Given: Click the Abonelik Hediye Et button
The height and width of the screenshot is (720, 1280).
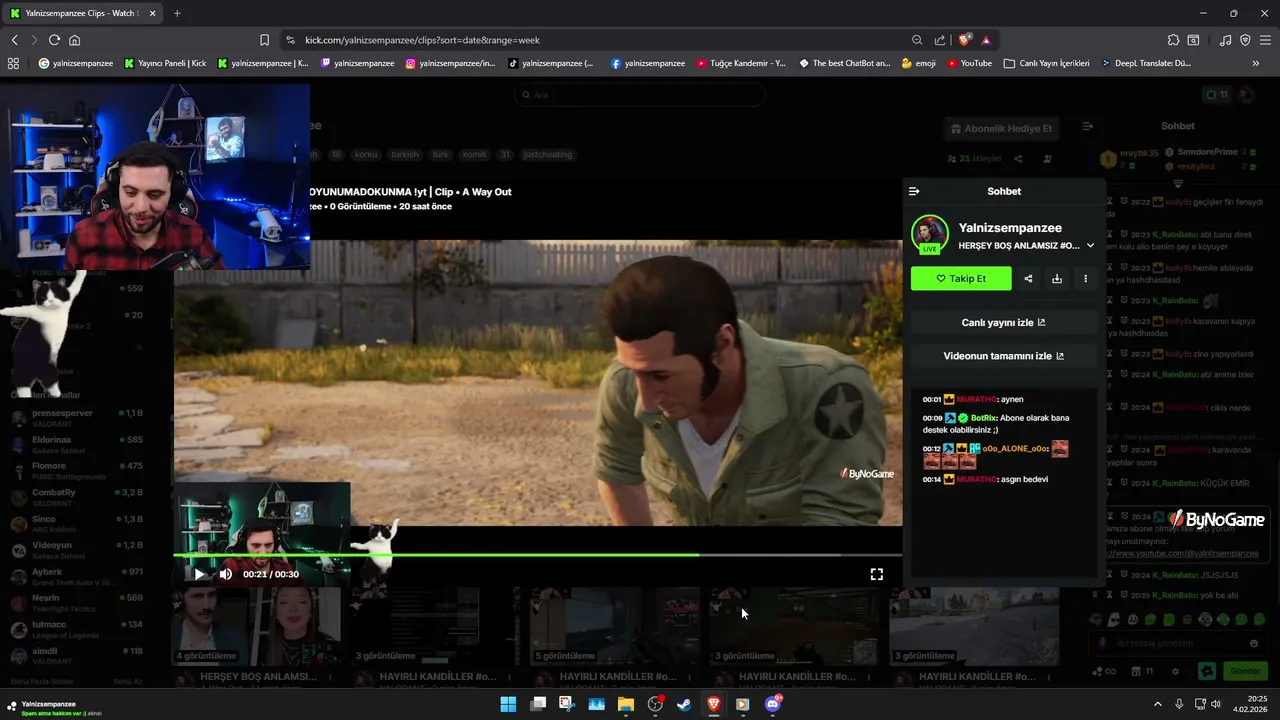Looking at the screenshot, I should (1001, 129).
